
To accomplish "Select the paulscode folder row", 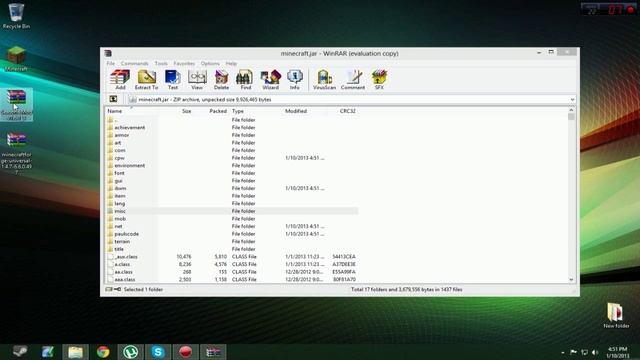I will (232, 234).
